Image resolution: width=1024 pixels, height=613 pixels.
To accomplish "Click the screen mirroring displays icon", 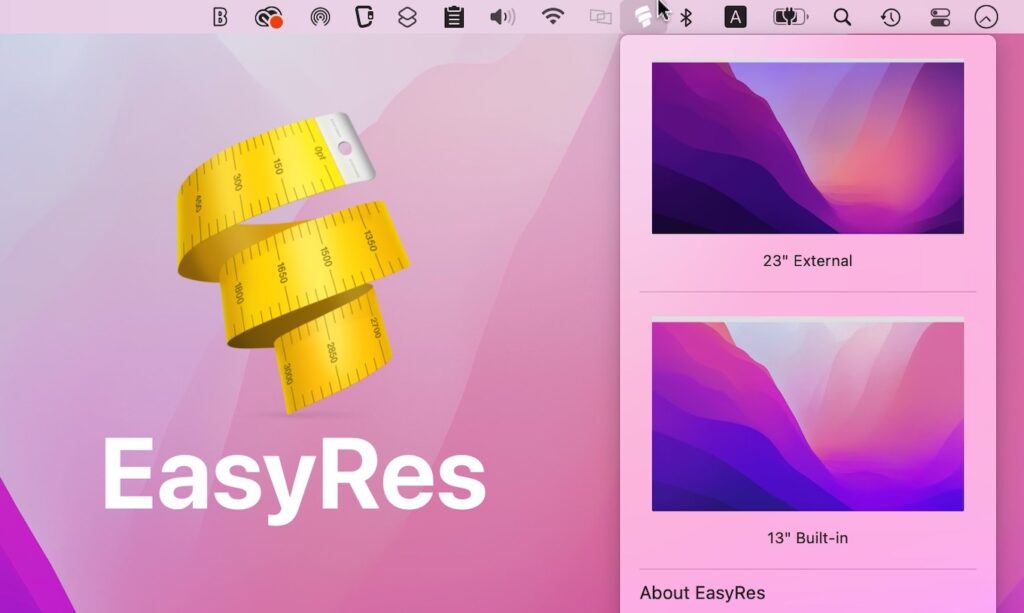I will (601, 16).
